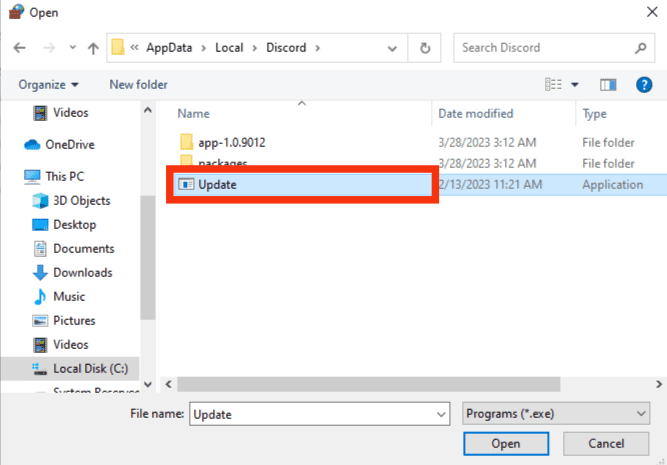Sort by Name column header

pos(193,114)
